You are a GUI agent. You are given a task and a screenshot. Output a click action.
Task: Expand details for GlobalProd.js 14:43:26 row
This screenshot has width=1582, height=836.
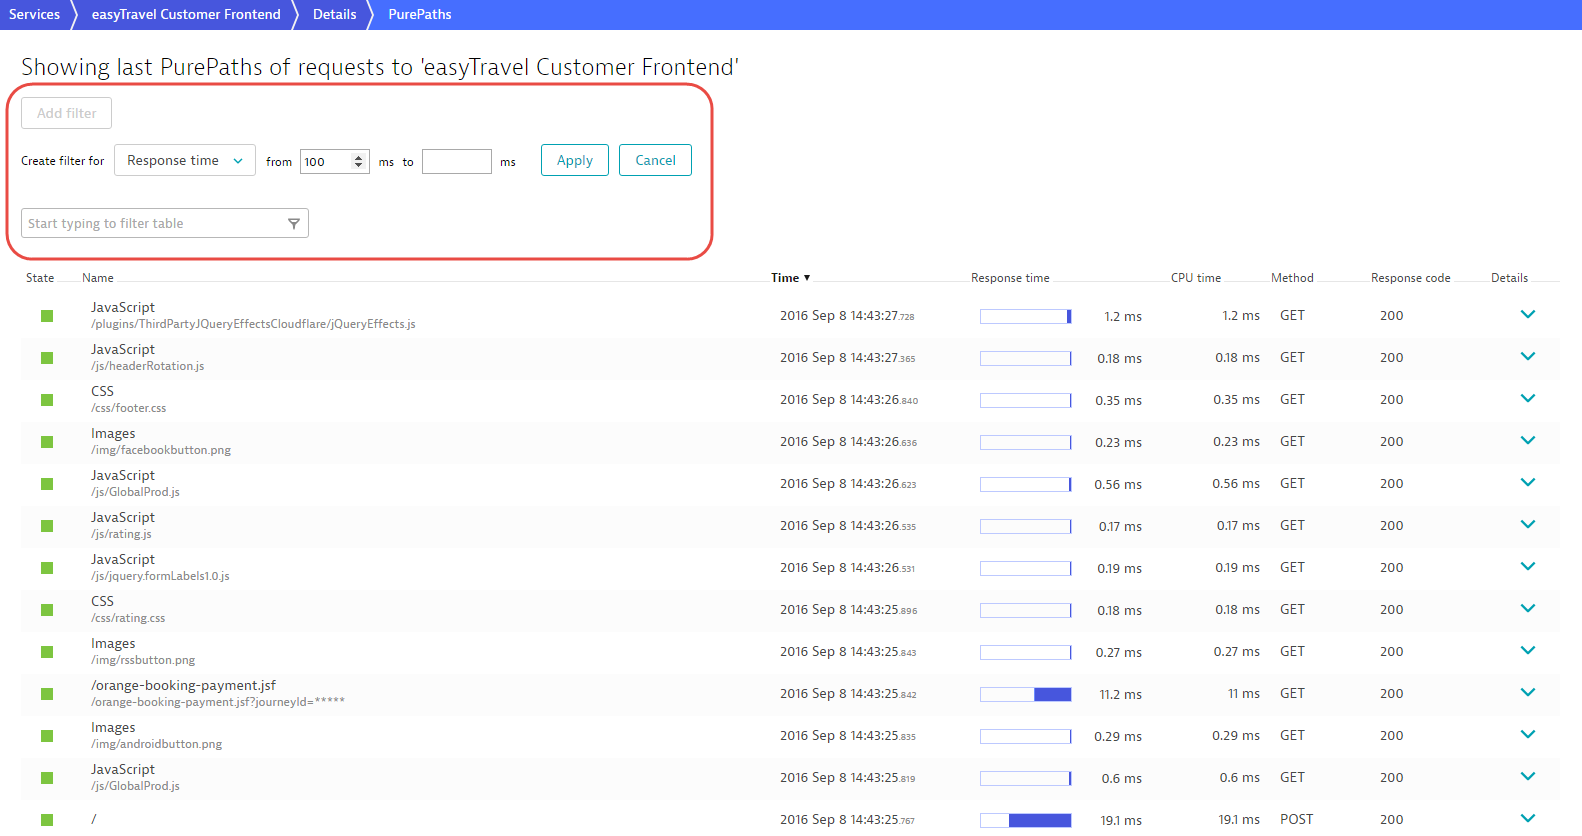[1528, 482]
